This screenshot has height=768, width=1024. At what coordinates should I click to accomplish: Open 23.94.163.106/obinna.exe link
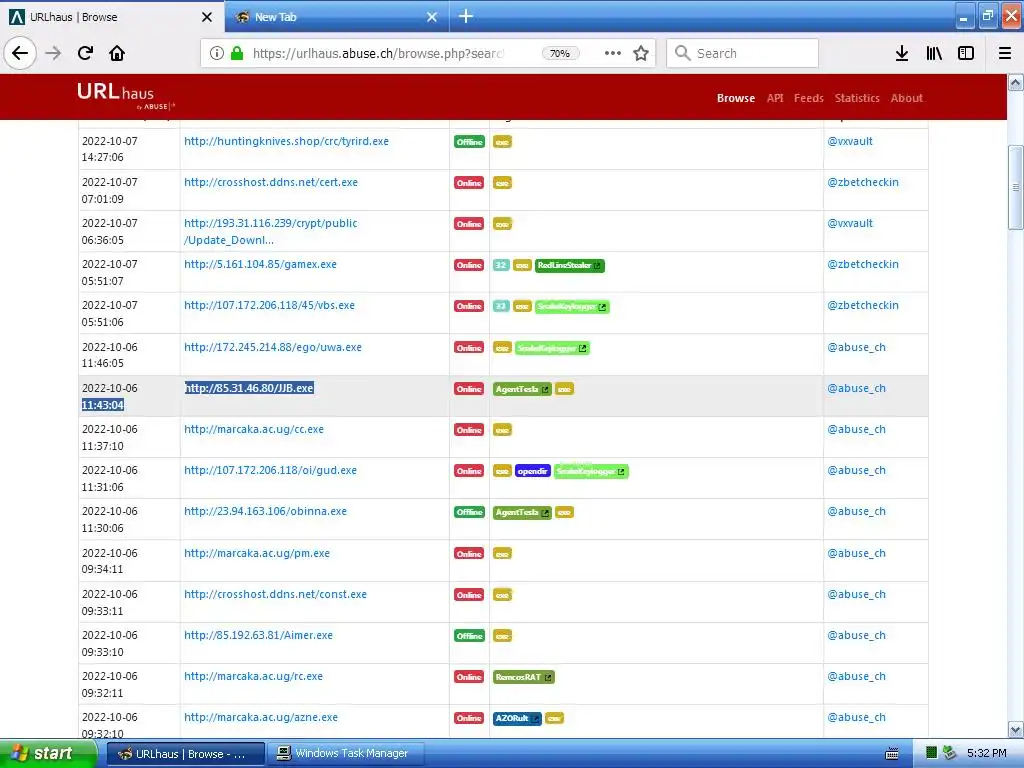pyautogui.click(x=265, y=511)
